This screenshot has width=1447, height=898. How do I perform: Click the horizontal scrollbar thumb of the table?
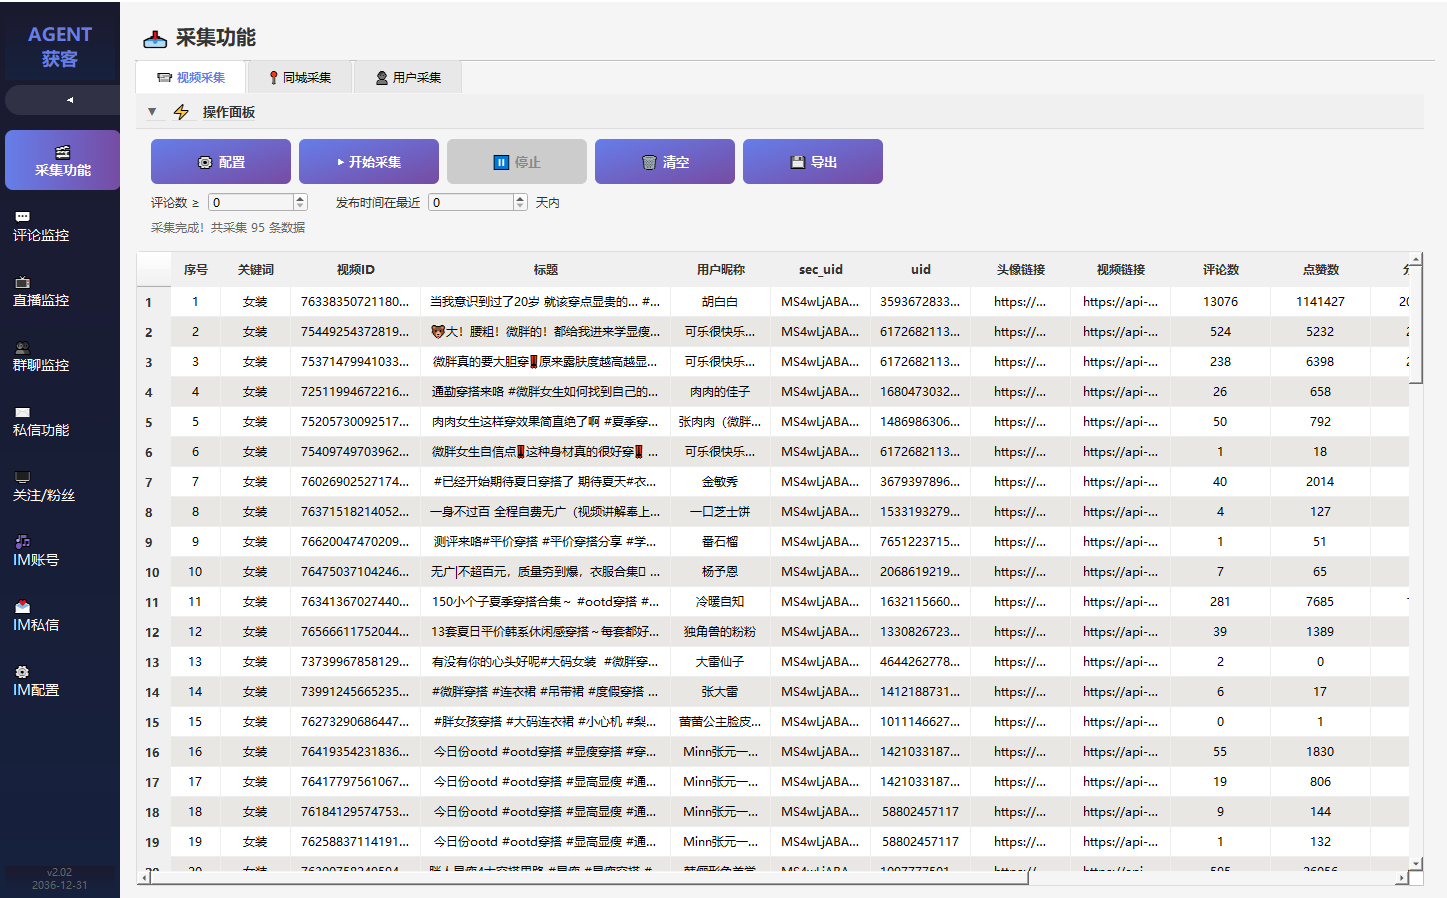[590, 878]
